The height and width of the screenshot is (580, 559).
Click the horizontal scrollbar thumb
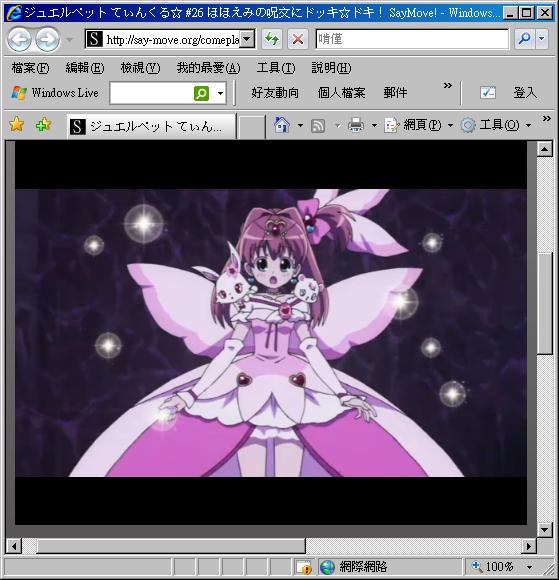click(171, 546)
